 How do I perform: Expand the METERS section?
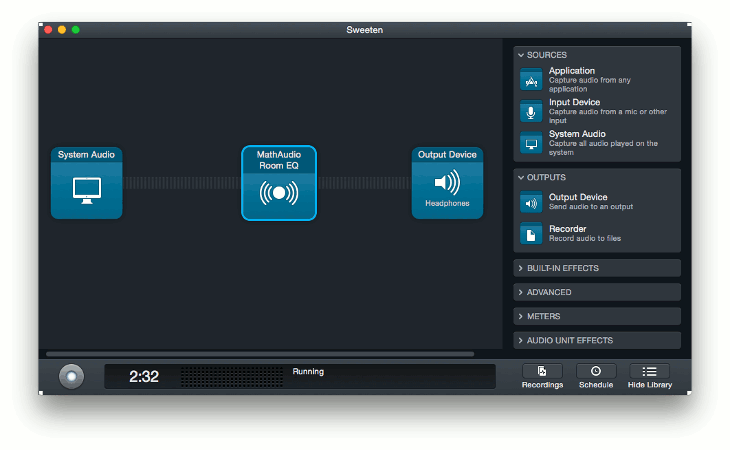[597, 316]
